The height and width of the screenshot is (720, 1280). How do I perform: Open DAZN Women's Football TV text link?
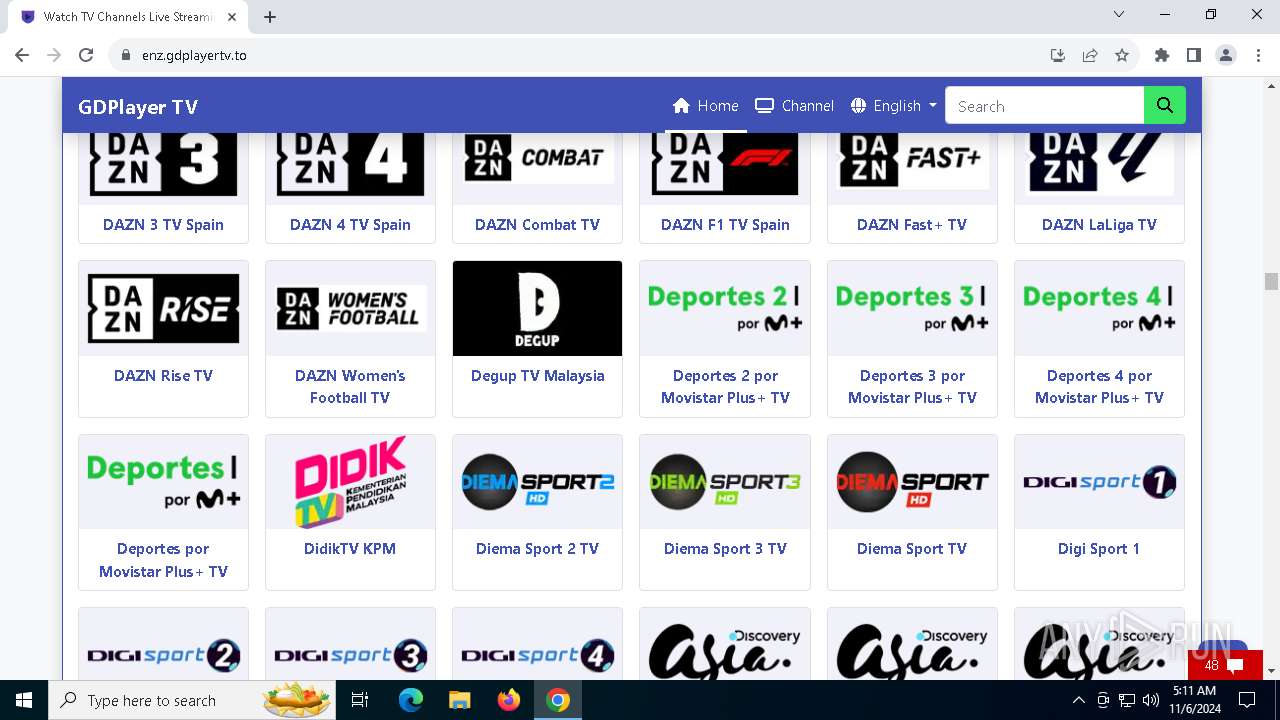350,387
